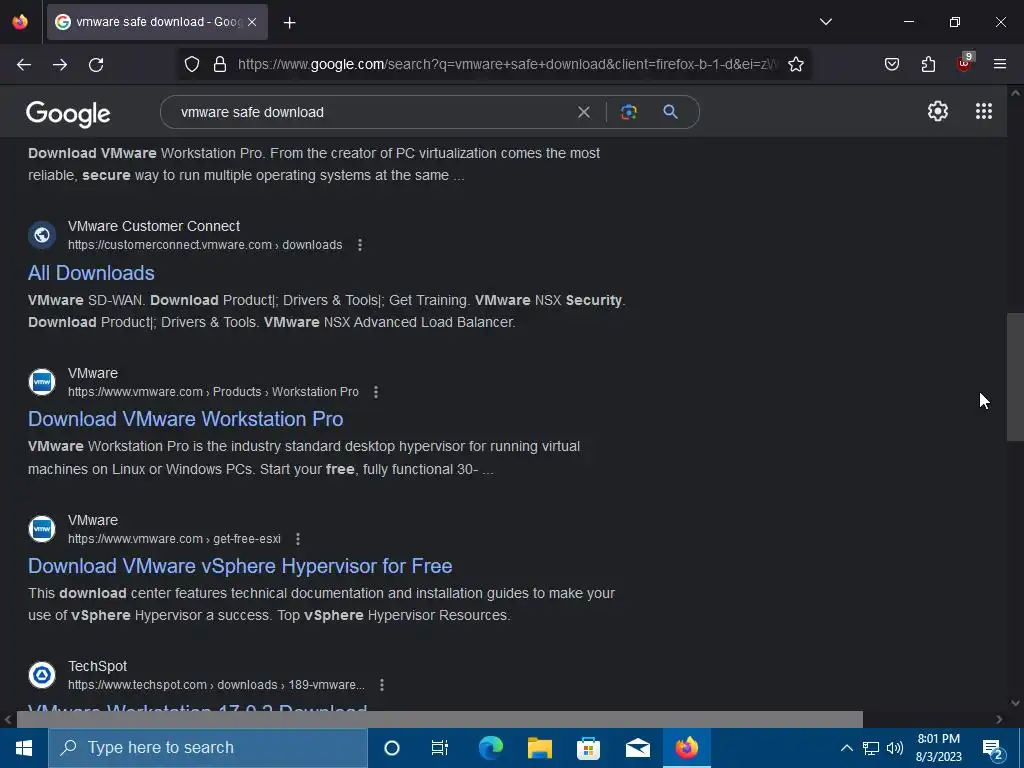
Task: Open Cortana circle on taskbar
Action: [x=392, y=748]
